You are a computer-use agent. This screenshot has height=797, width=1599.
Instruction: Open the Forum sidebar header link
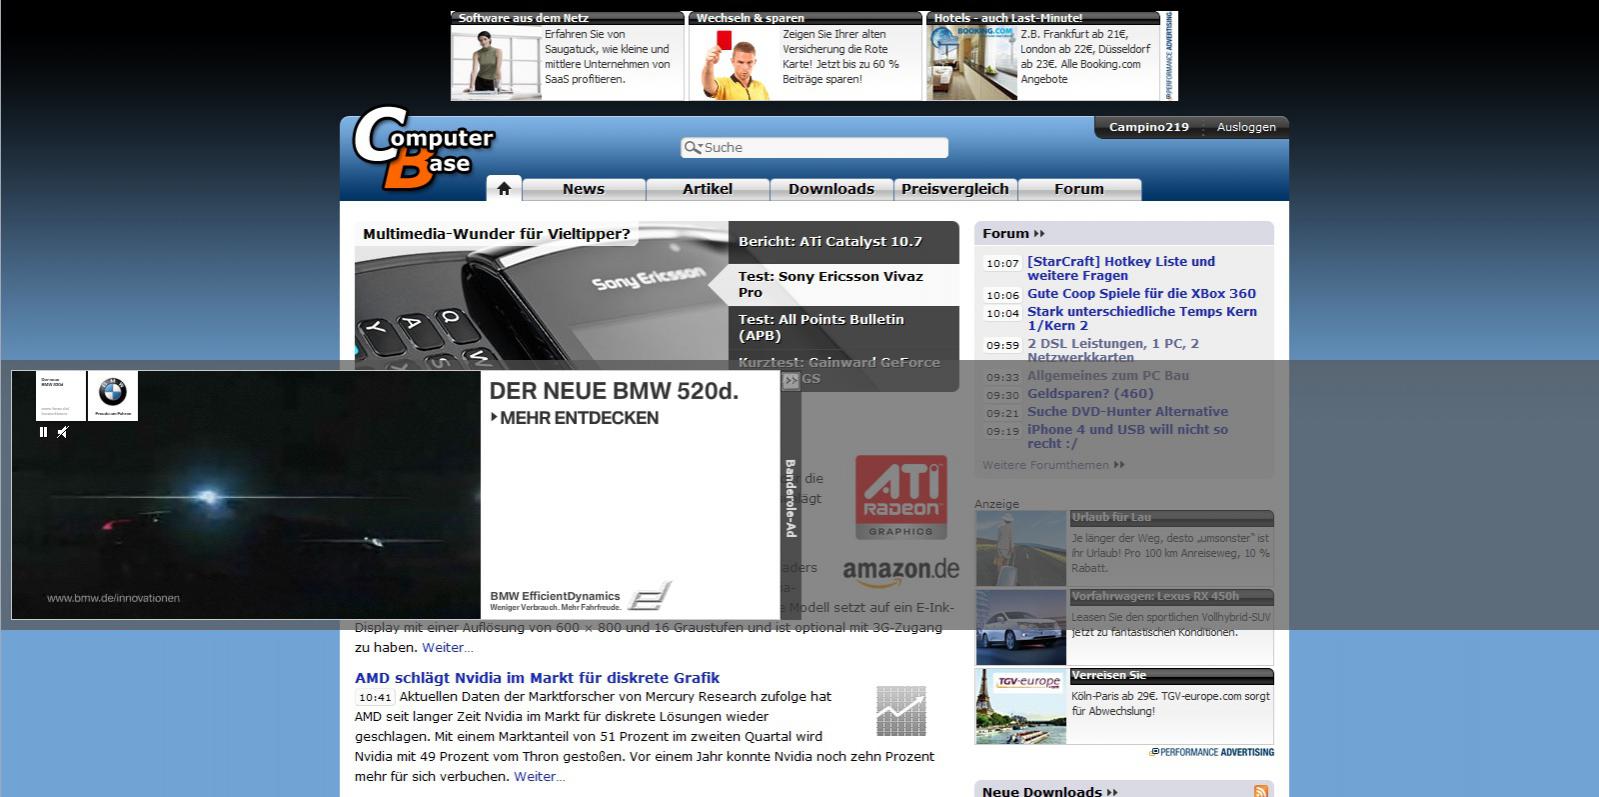[1013, 233]
